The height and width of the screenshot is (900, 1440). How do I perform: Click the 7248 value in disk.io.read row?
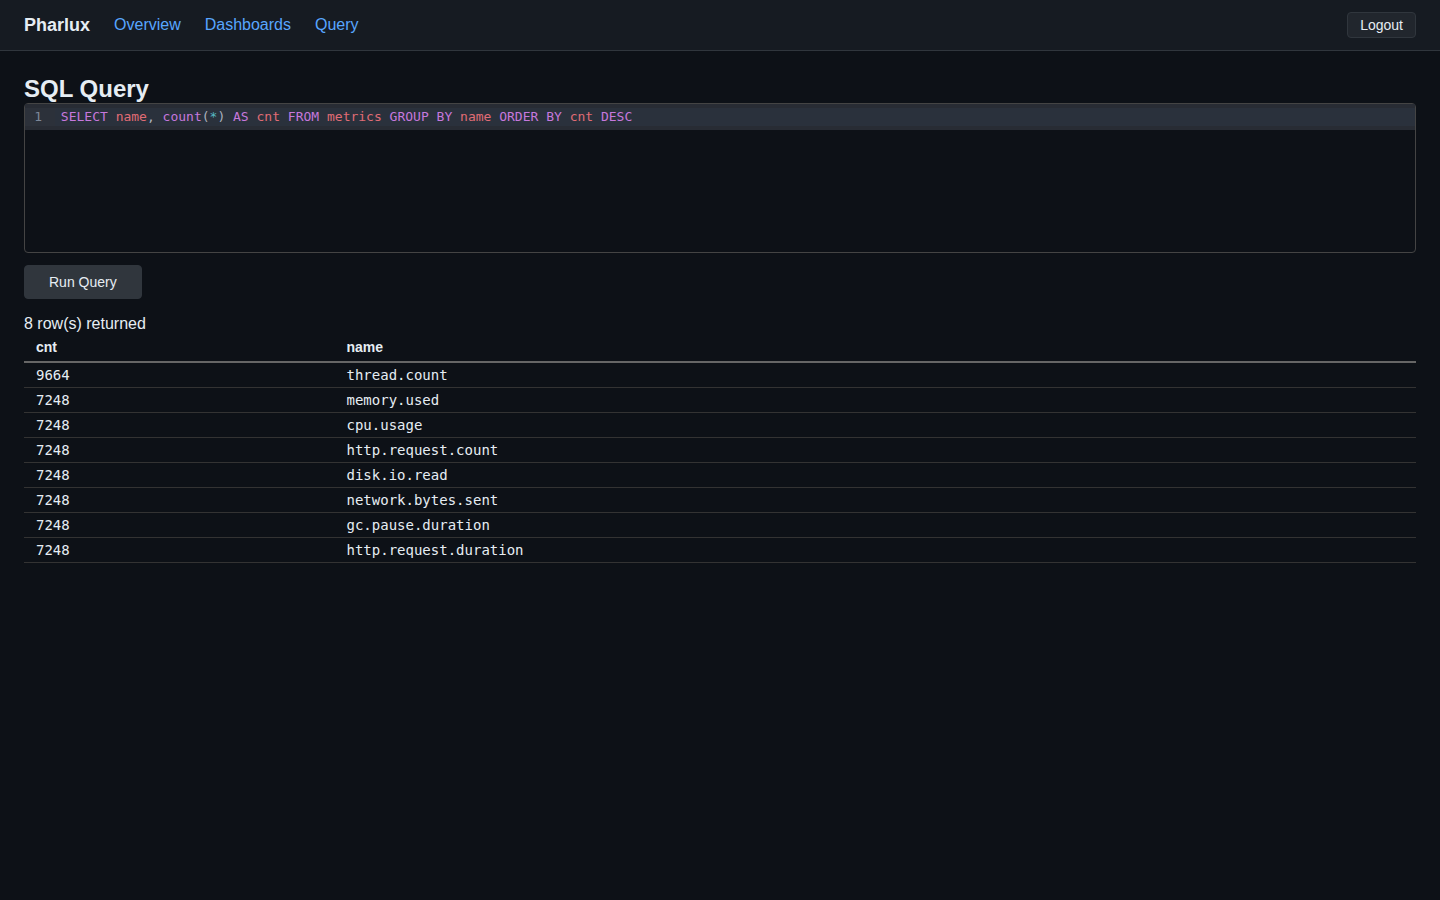pyautogui.click(x=53, y=475)
